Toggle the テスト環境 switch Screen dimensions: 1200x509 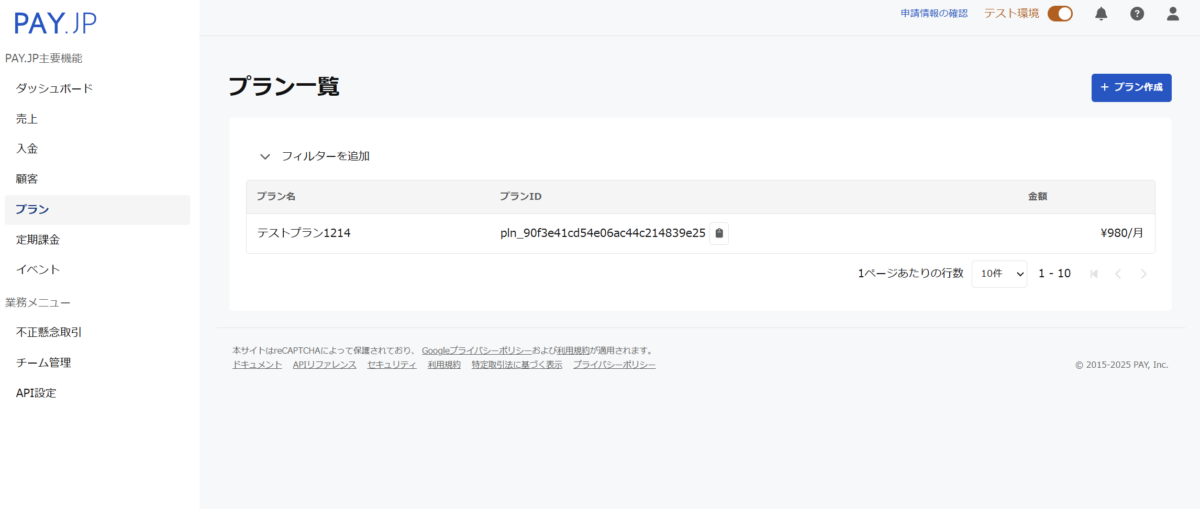1059,14
